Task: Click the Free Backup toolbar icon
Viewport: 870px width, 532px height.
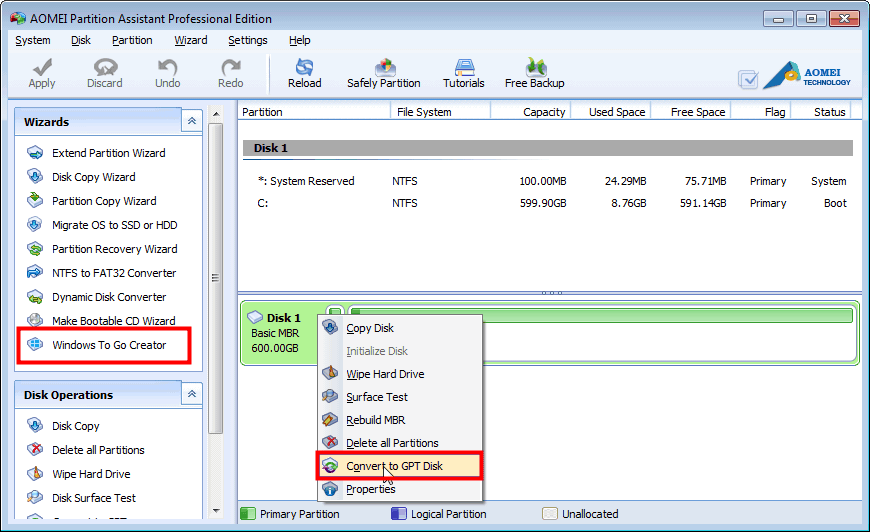Action: [535, 67]
